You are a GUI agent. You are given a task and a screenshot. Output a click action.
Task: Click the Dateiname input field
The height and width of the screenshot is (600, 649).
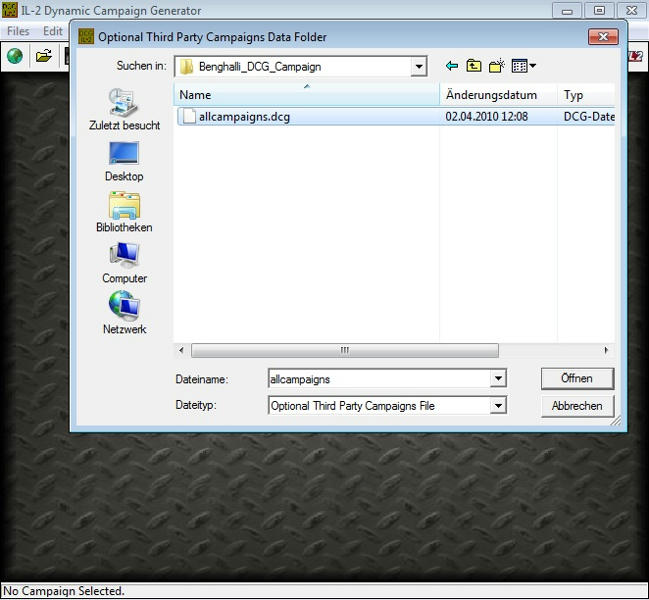[380, 379]
